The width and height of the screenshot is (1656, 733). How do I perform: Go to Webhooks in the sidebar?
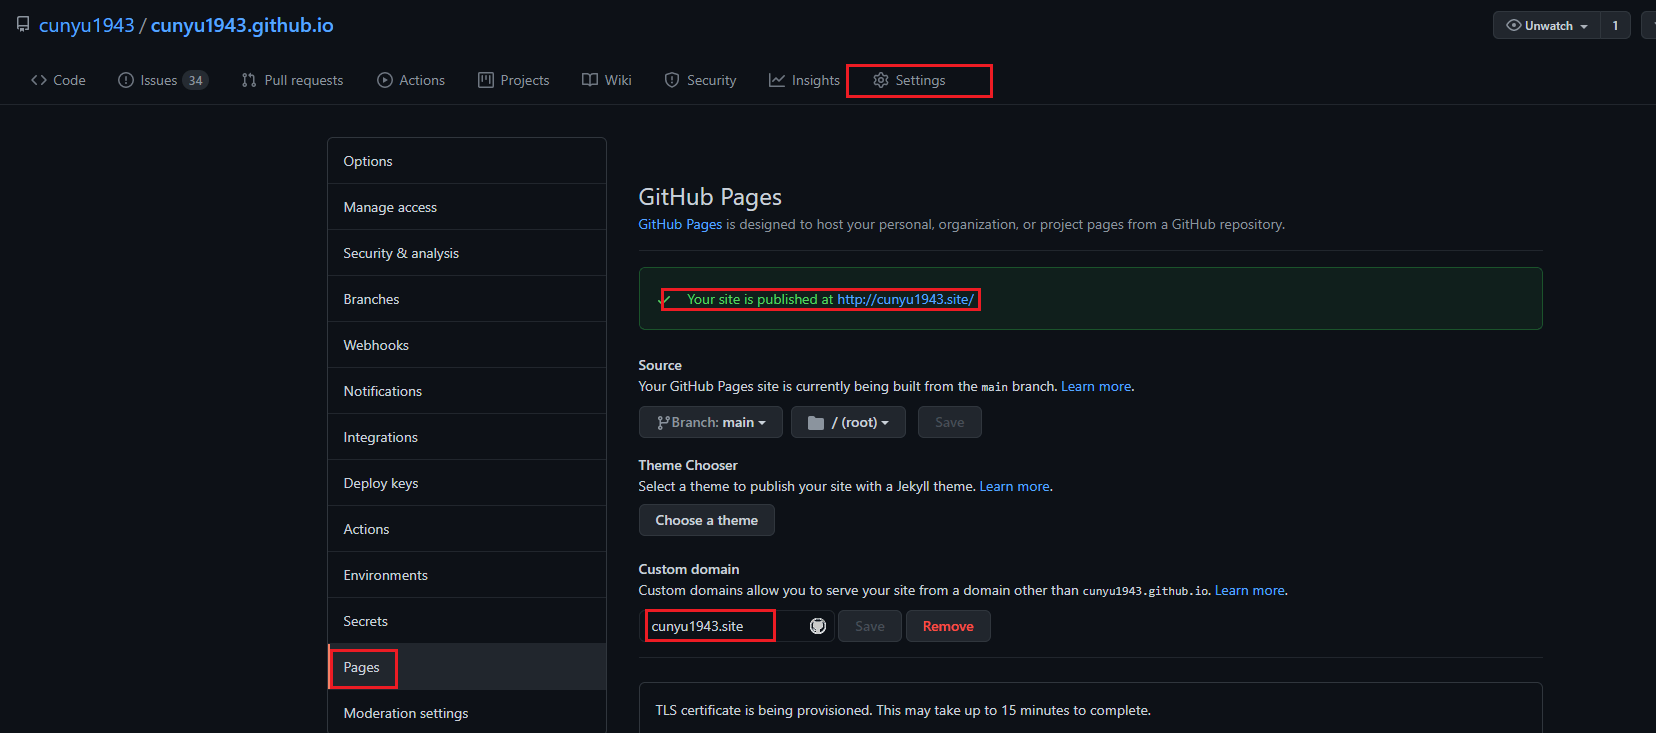coord(376,345)
